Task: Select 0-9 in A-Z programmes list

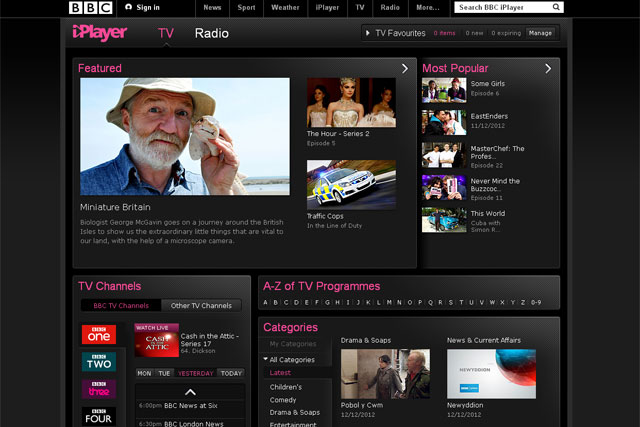Action: (x=536, y=302)
